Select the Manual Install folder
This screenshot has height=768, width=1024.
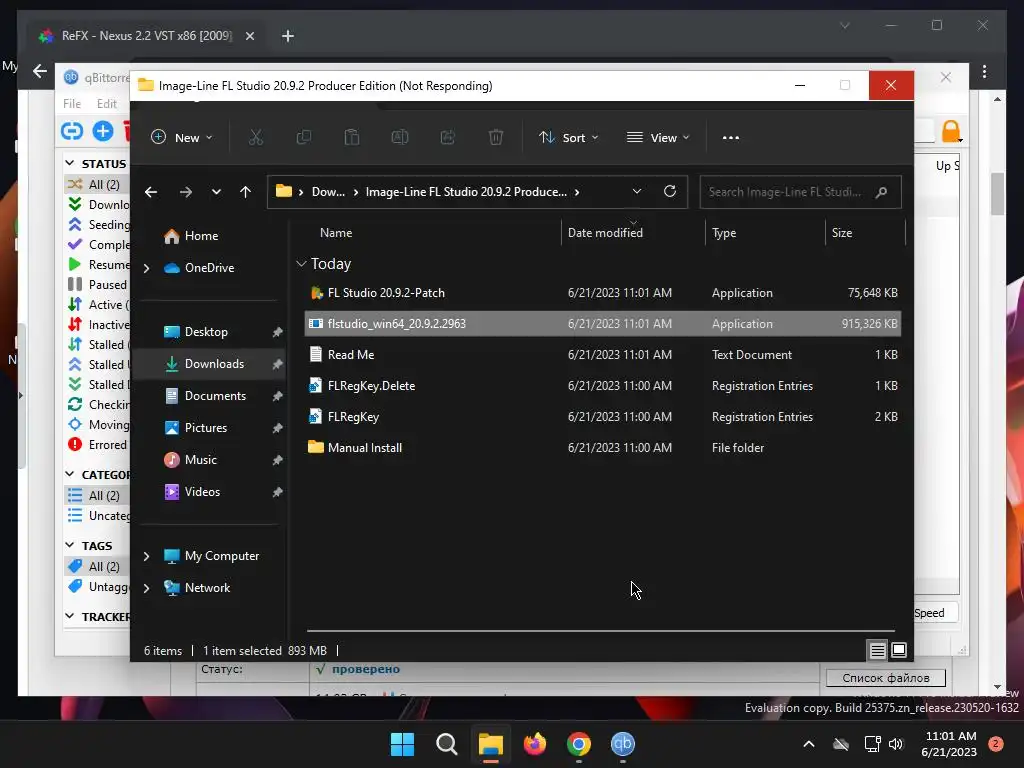tap(603, 447)
